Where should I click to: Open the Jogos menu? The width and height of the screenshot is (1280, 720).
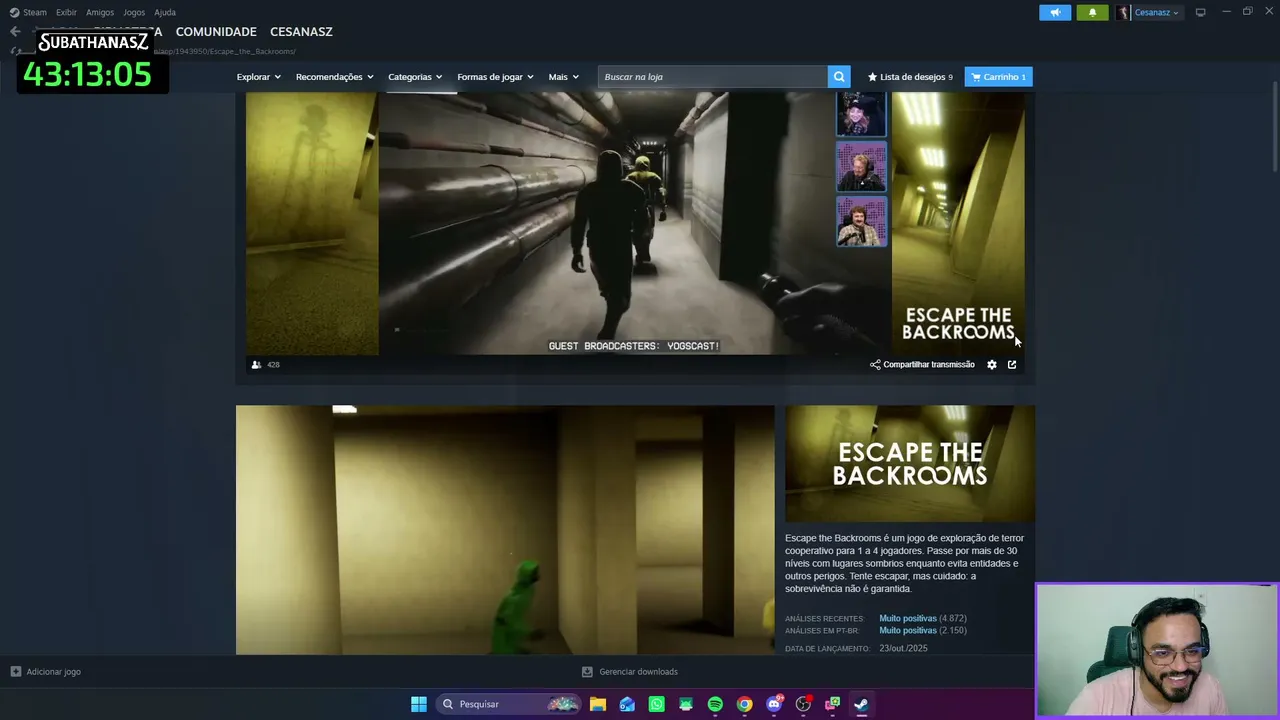(134, 12)
